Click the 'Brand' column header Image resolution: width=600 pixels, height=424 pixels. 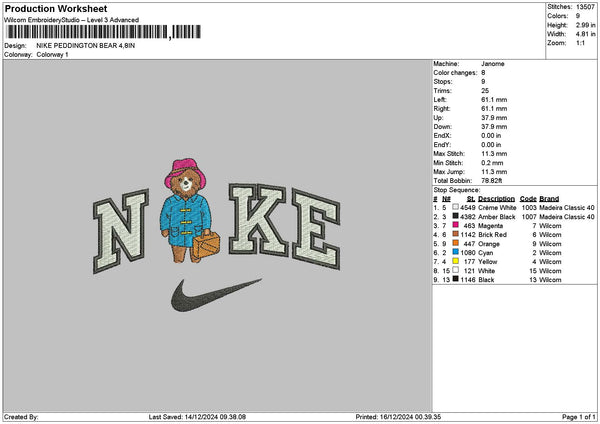[549, 199]
